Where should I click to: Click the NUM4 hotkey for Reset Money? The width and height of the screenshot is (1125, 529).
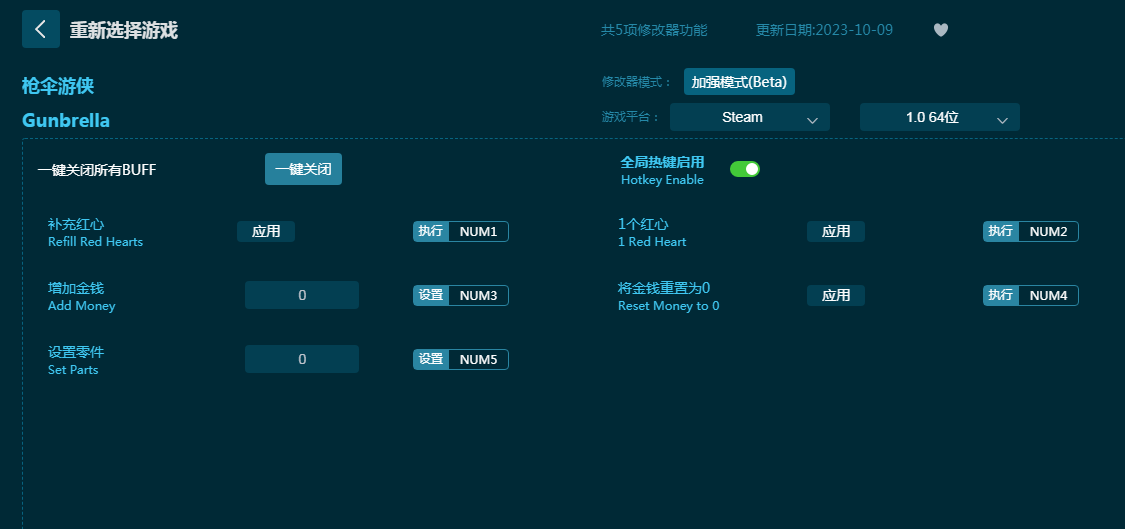(x=1048, y=295)
